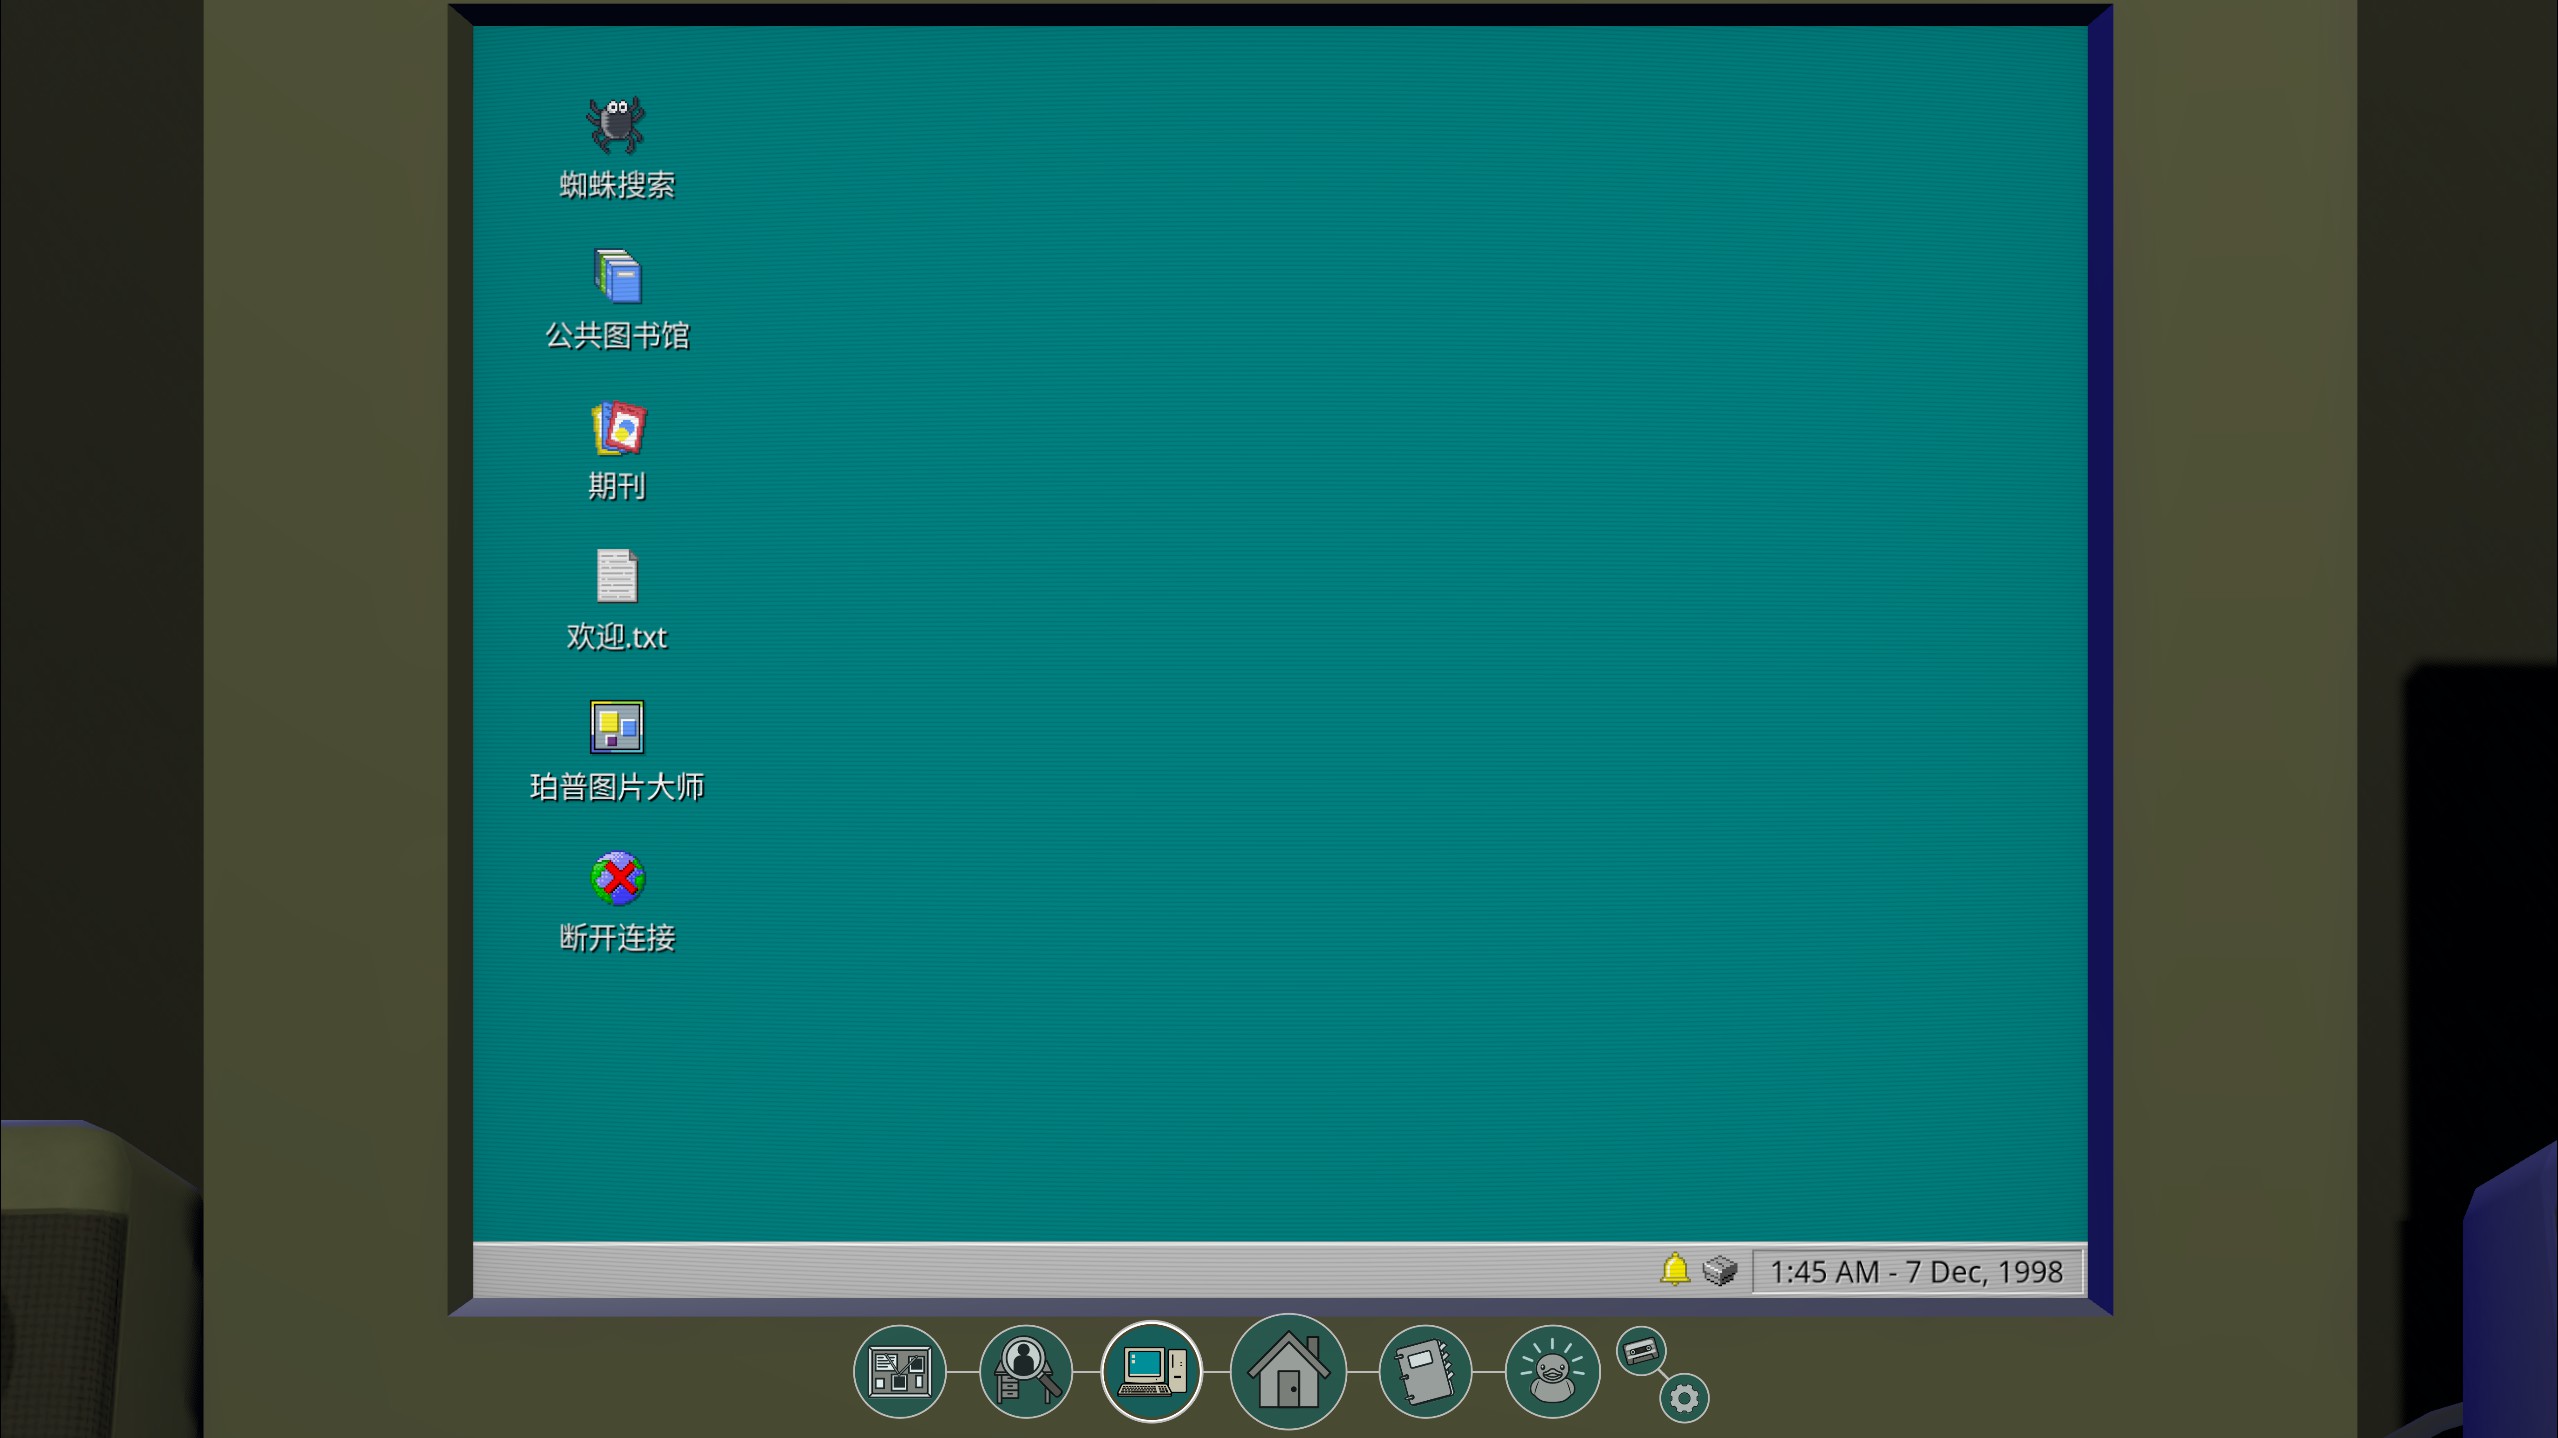Image resolution: width=2558 pixels, height=1438 pixels.
Task: Click the printer tray icon in taskbar
Action: pyautogui.click(x=1719, y=1270)
